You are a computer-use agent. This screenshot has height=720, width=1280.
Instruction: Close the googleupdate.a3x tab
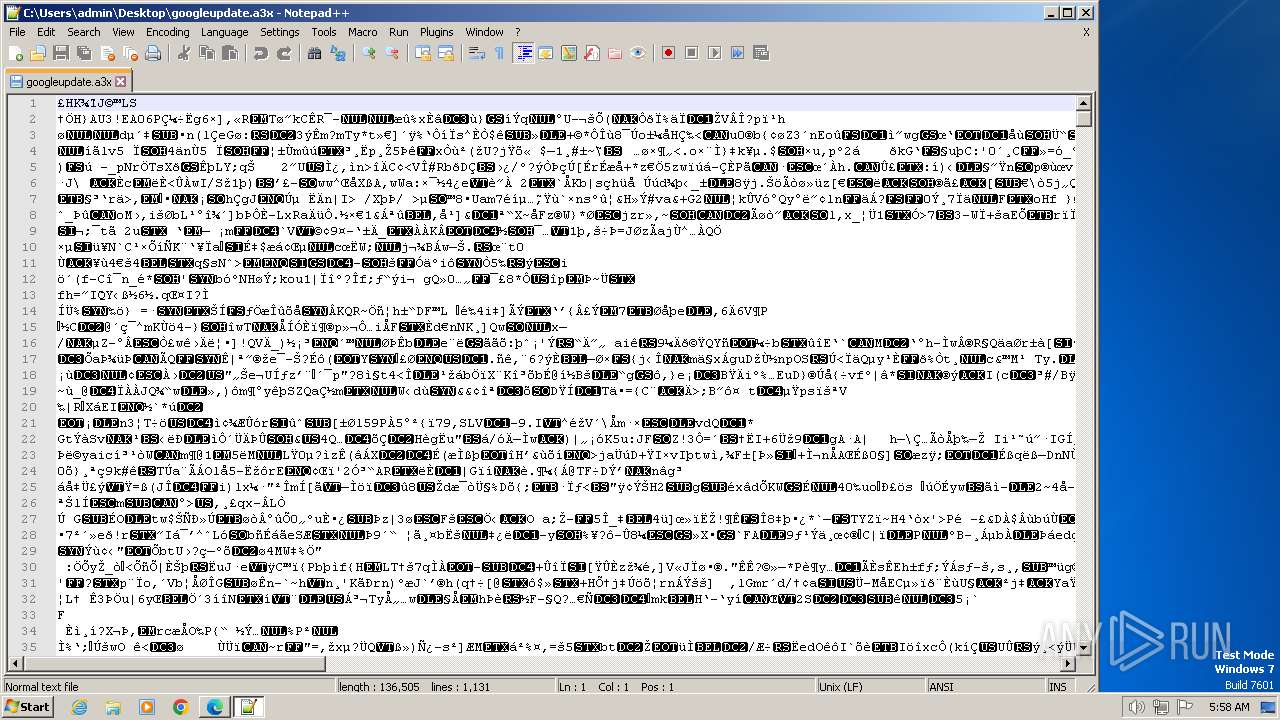pos(121,82)
